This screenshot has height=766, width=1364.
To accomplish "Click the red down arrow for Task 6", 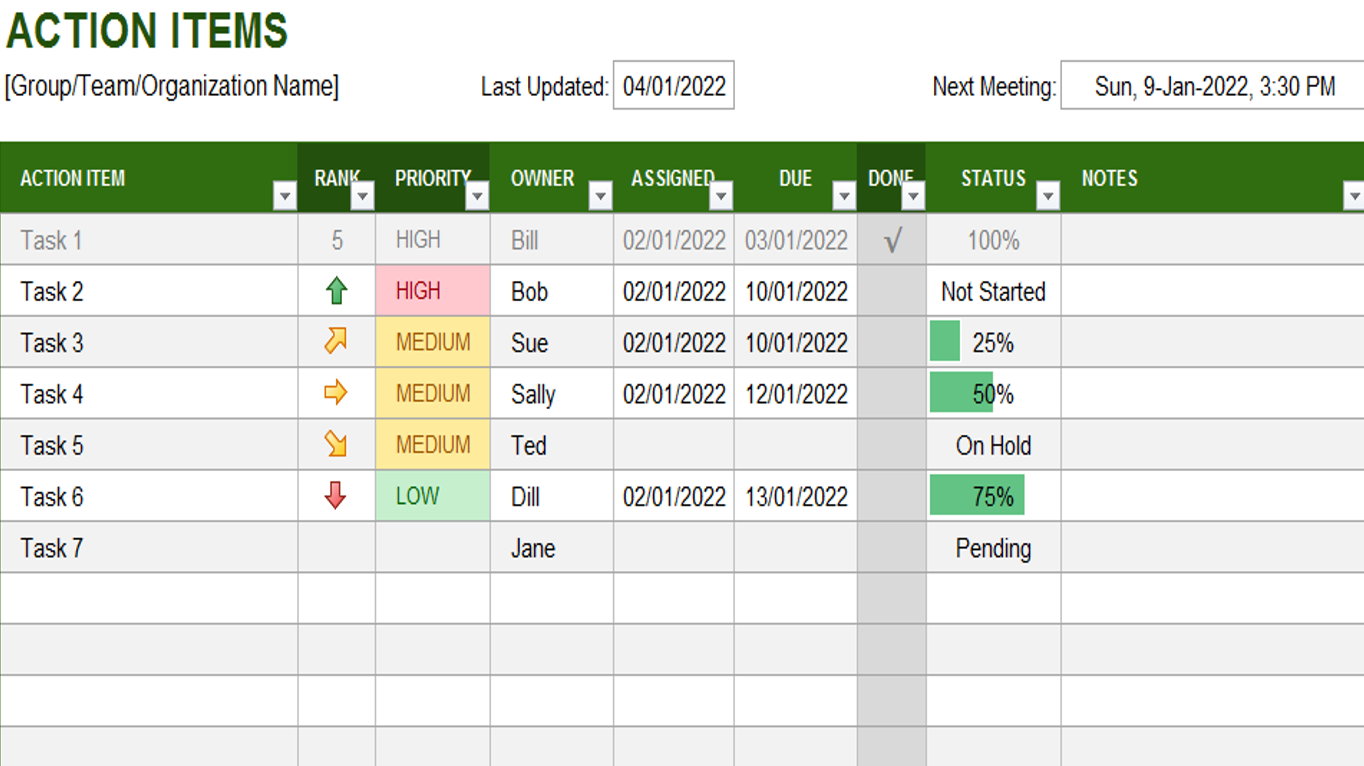I will [x=336, y=495].
